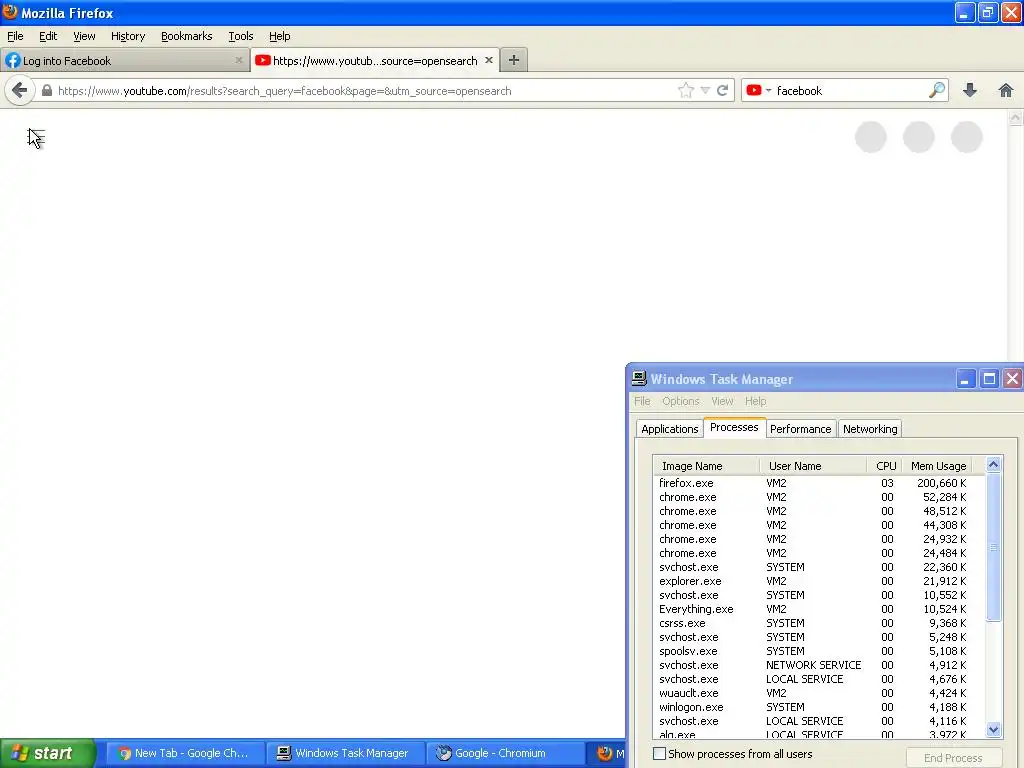The image size is (1024, 768).
Task: Close the YouTube tab
Action: click(x=488, y=60)
